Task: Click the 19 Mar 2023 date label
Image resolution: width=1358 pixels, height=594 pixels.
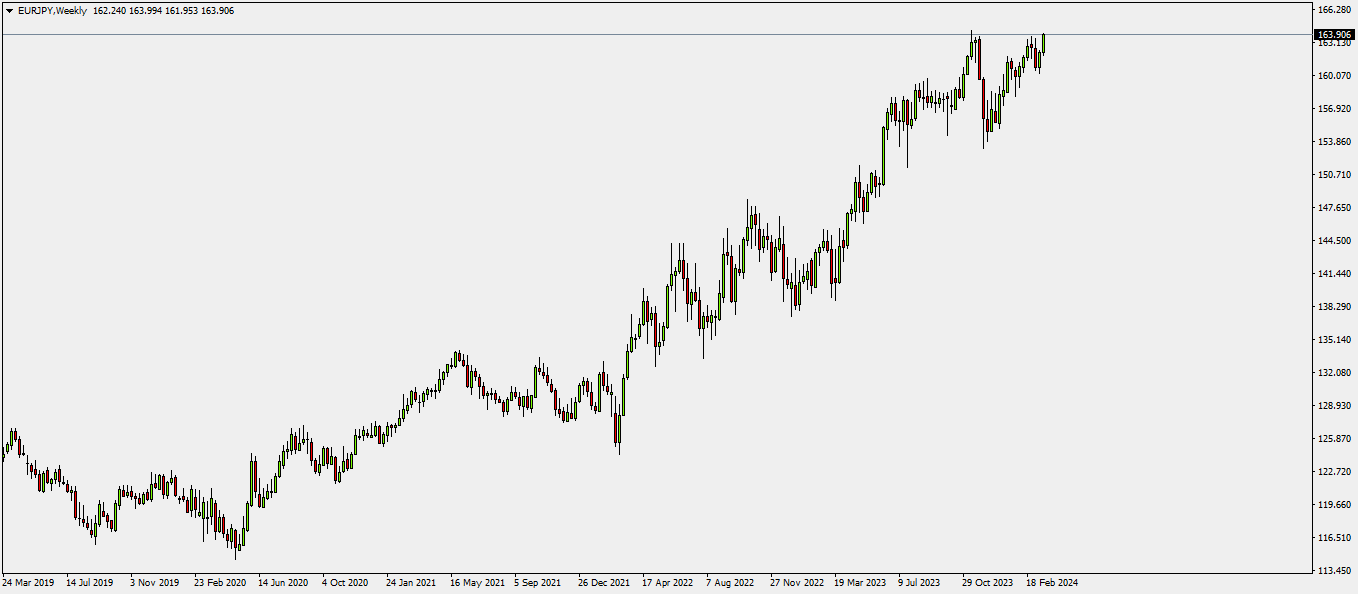Action: click(860, 582)
